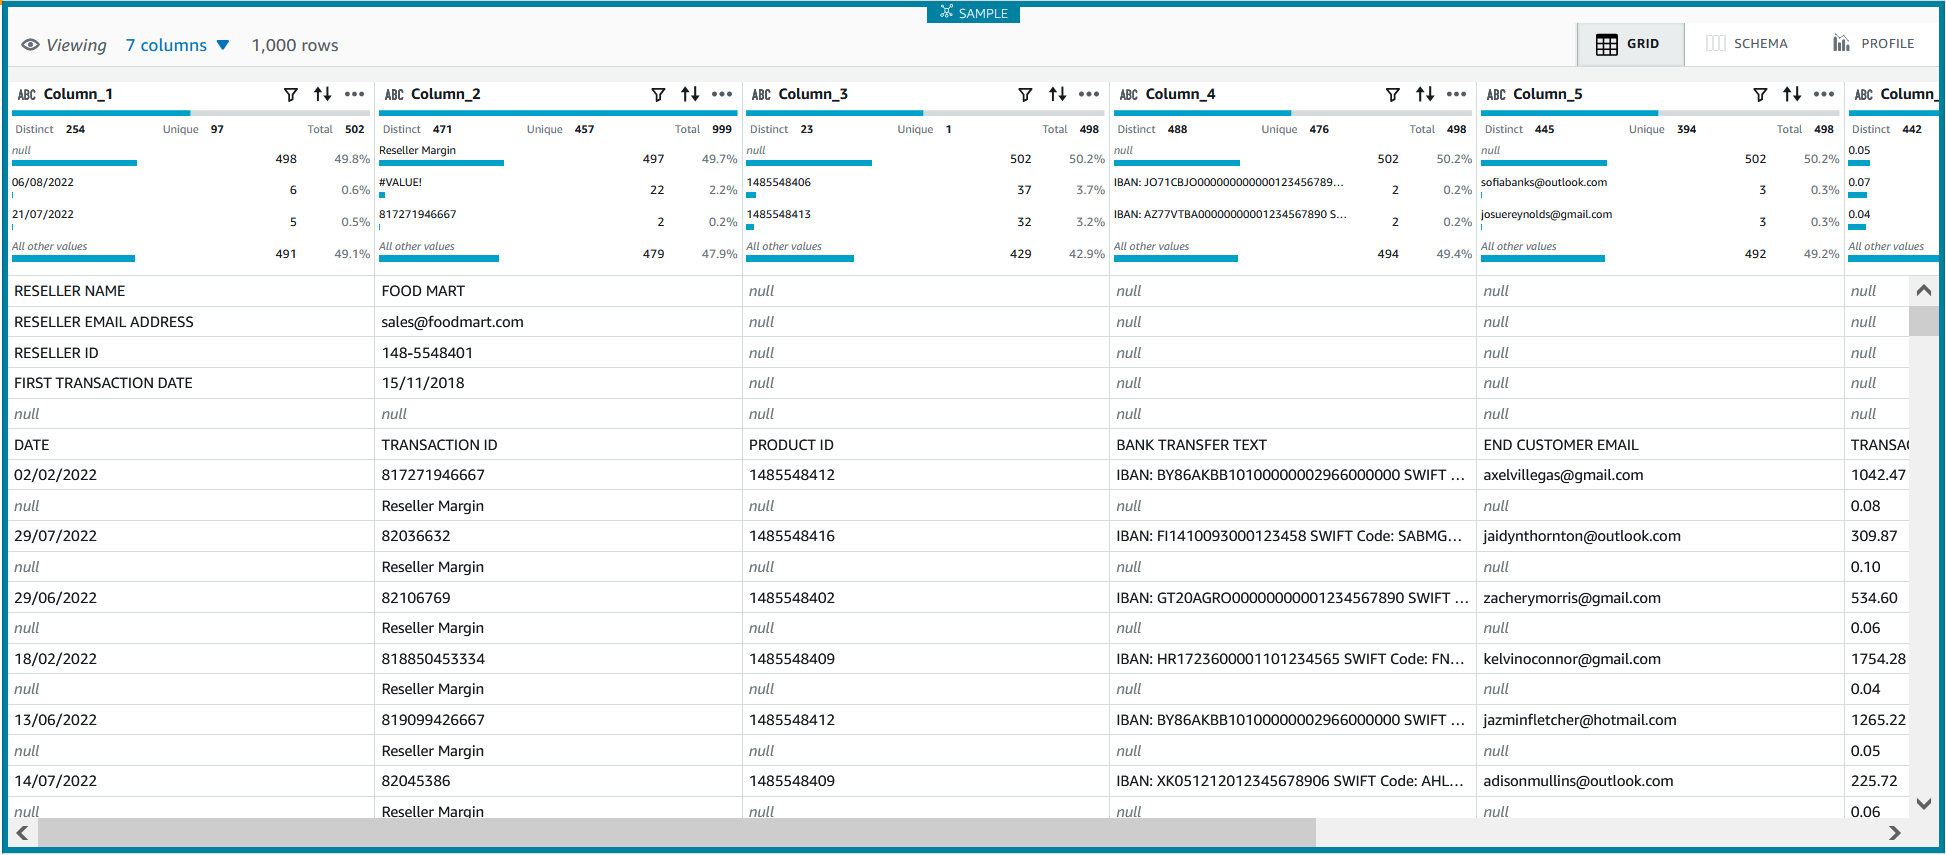Select the FOOD MART cell
The width and height of the screenshot is (1946, 855).
[x=558, y=291]
